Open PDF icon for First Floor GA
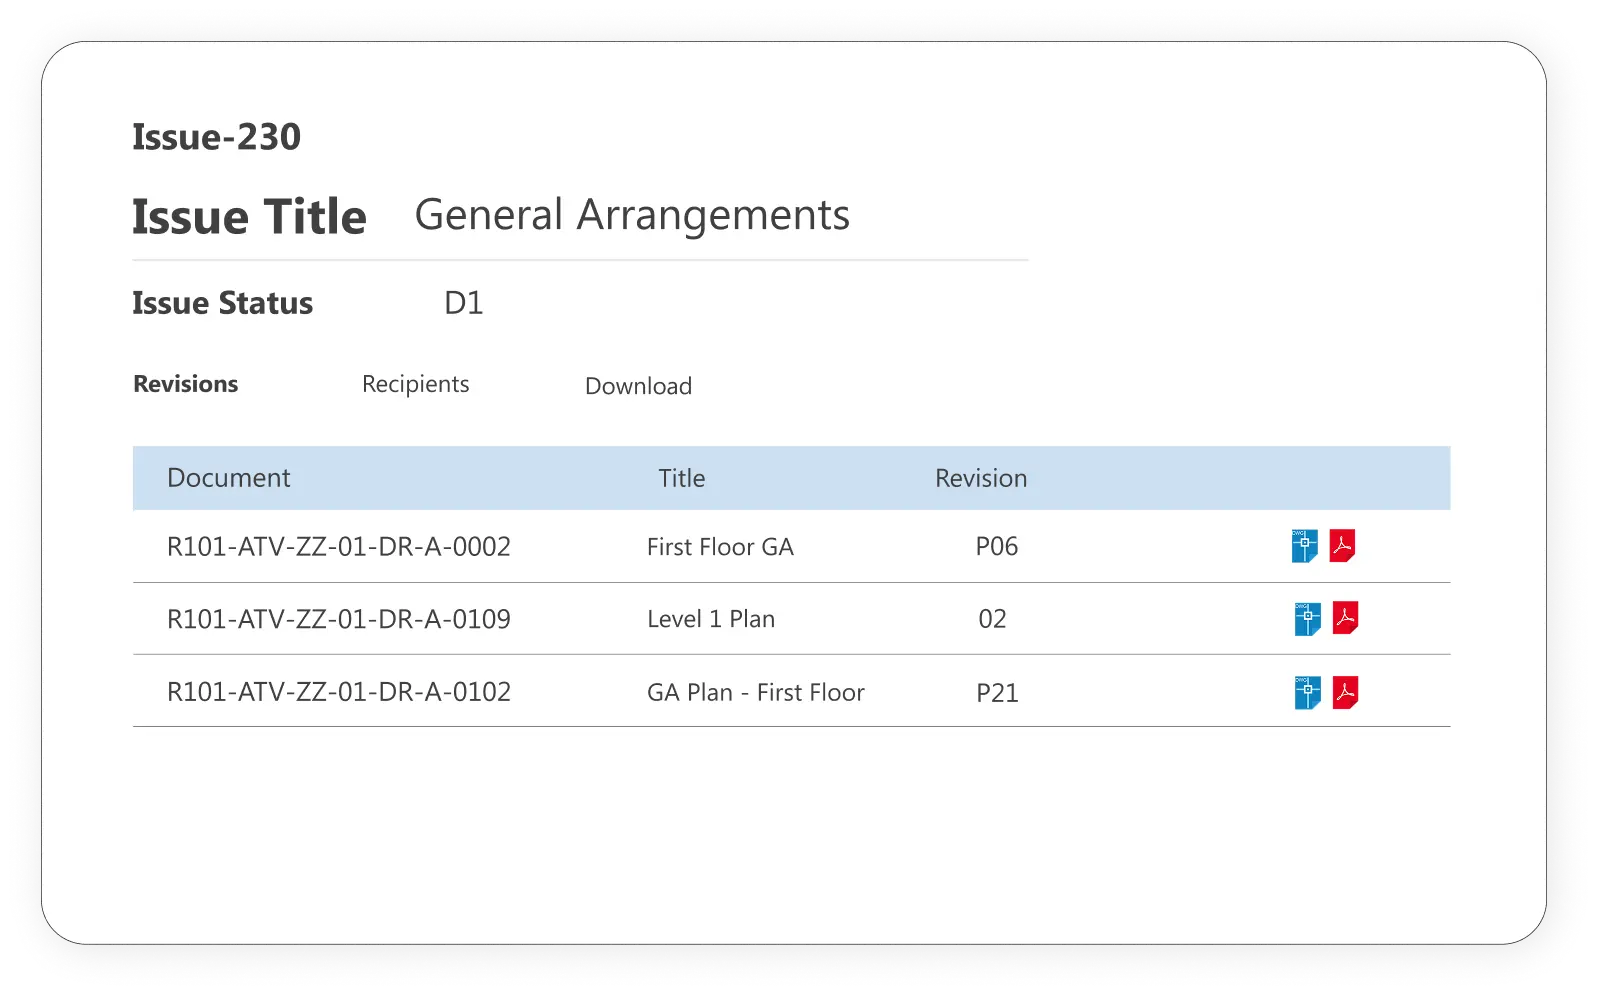1597x995 pixels. [x=1342, y=546]
